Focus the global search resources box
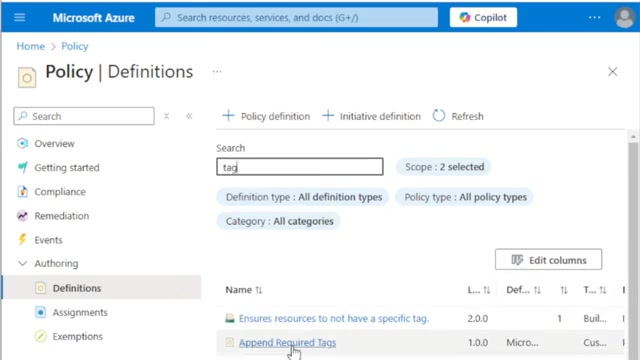640x360 pixels. (x=296, y=18)
